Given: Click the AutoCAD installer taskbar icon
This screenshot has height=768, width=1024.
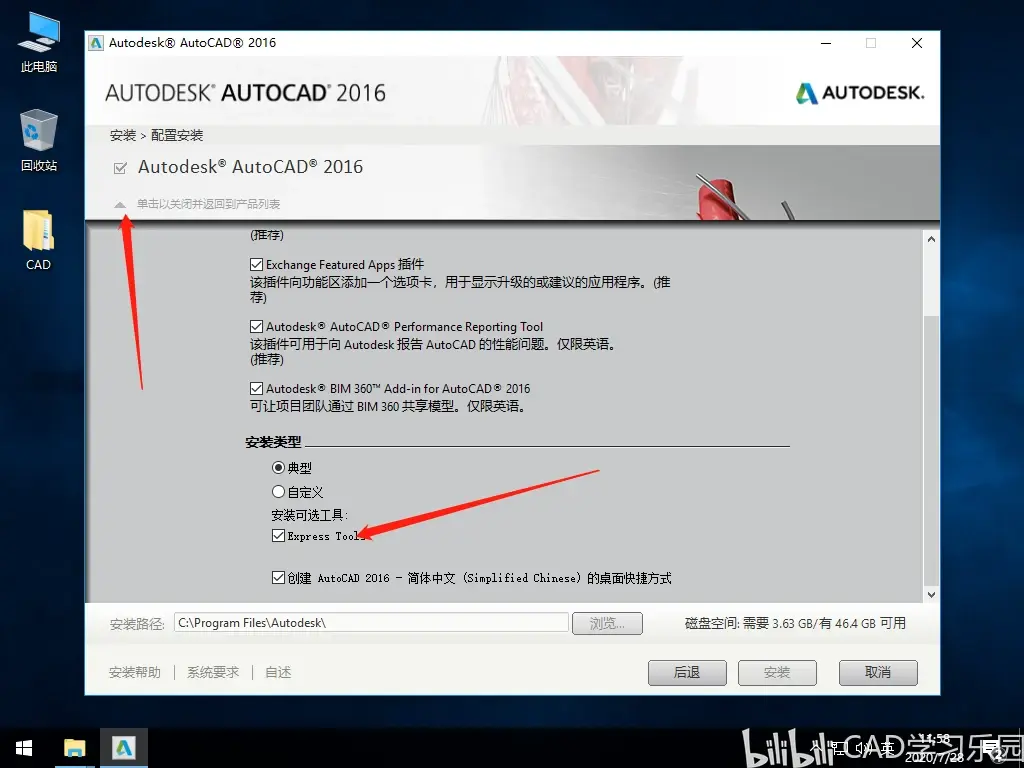Looking at the screenshot, I should click(x=123, y=748).
